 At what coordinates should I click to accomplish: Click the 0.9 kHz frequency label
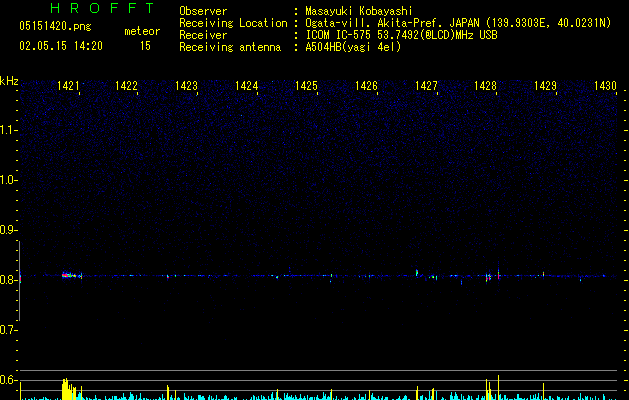[8, 230]
